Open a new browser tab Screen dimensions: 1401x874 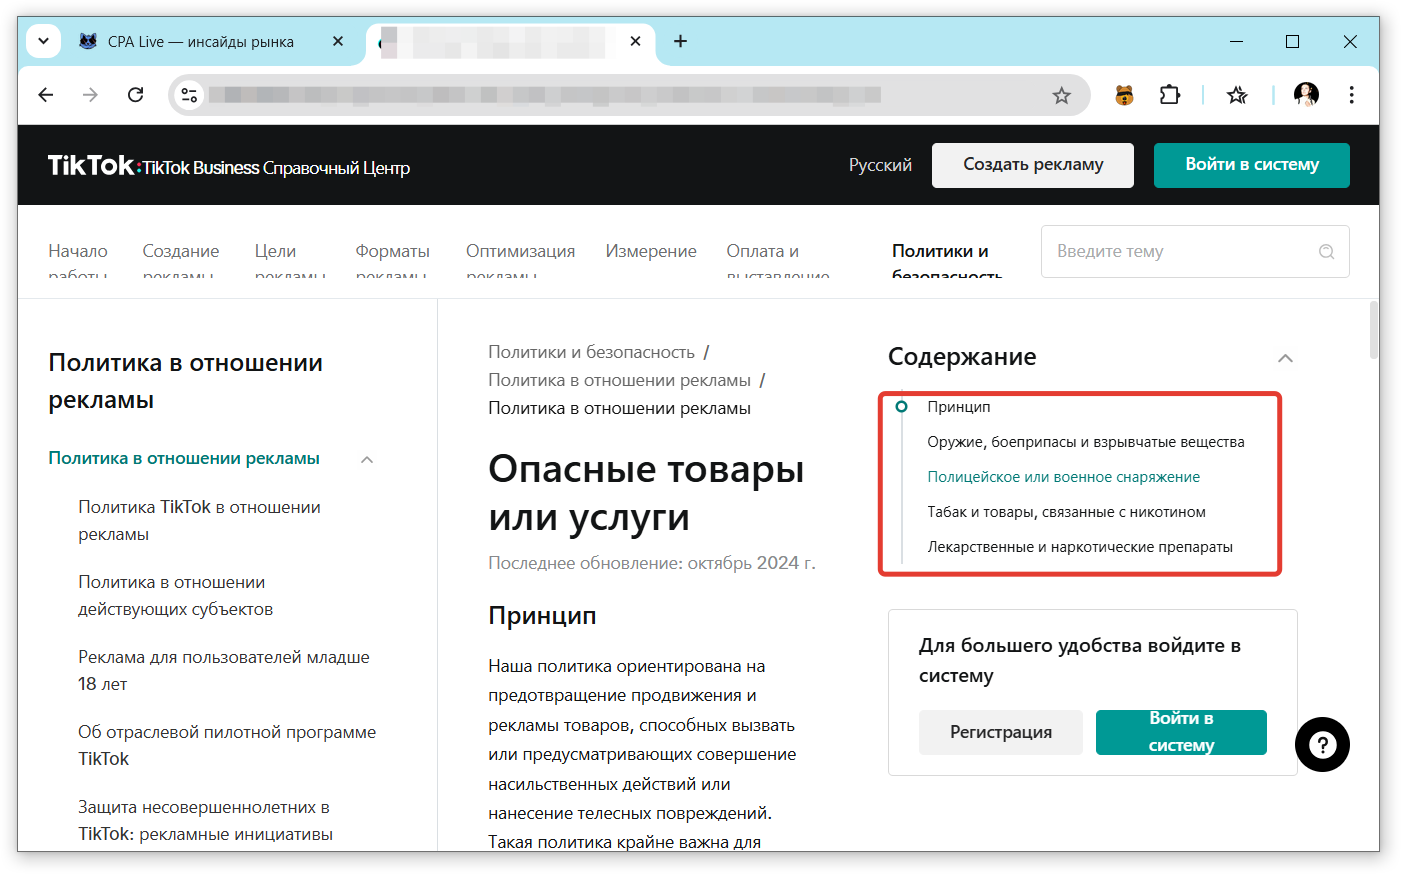click(x=680, y=41)
